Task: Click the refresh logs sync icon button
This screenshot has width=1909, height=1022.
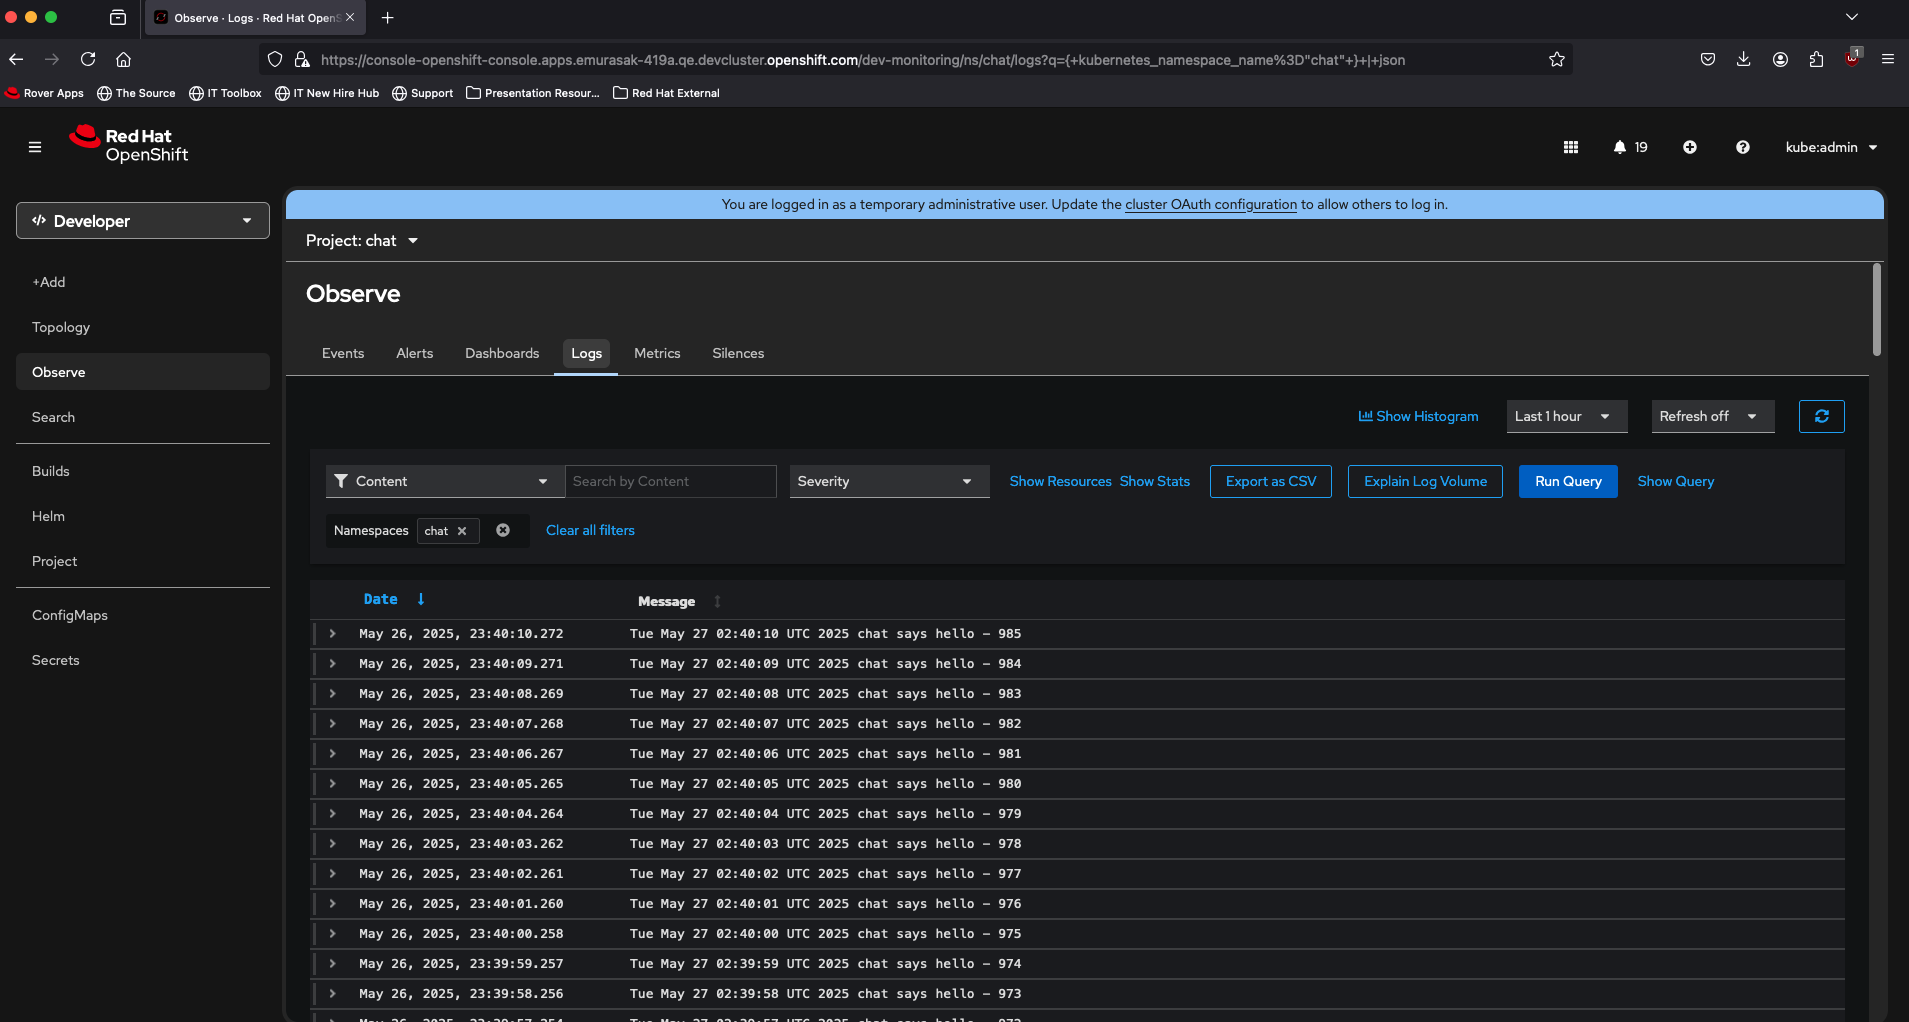Action: pos(1821,416)
